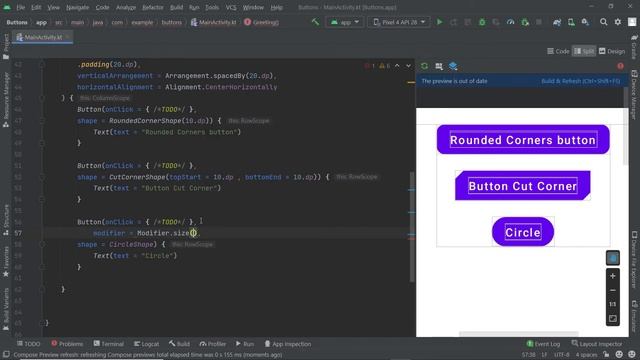Open the Profiler tool window

click(x=213, y=344)
